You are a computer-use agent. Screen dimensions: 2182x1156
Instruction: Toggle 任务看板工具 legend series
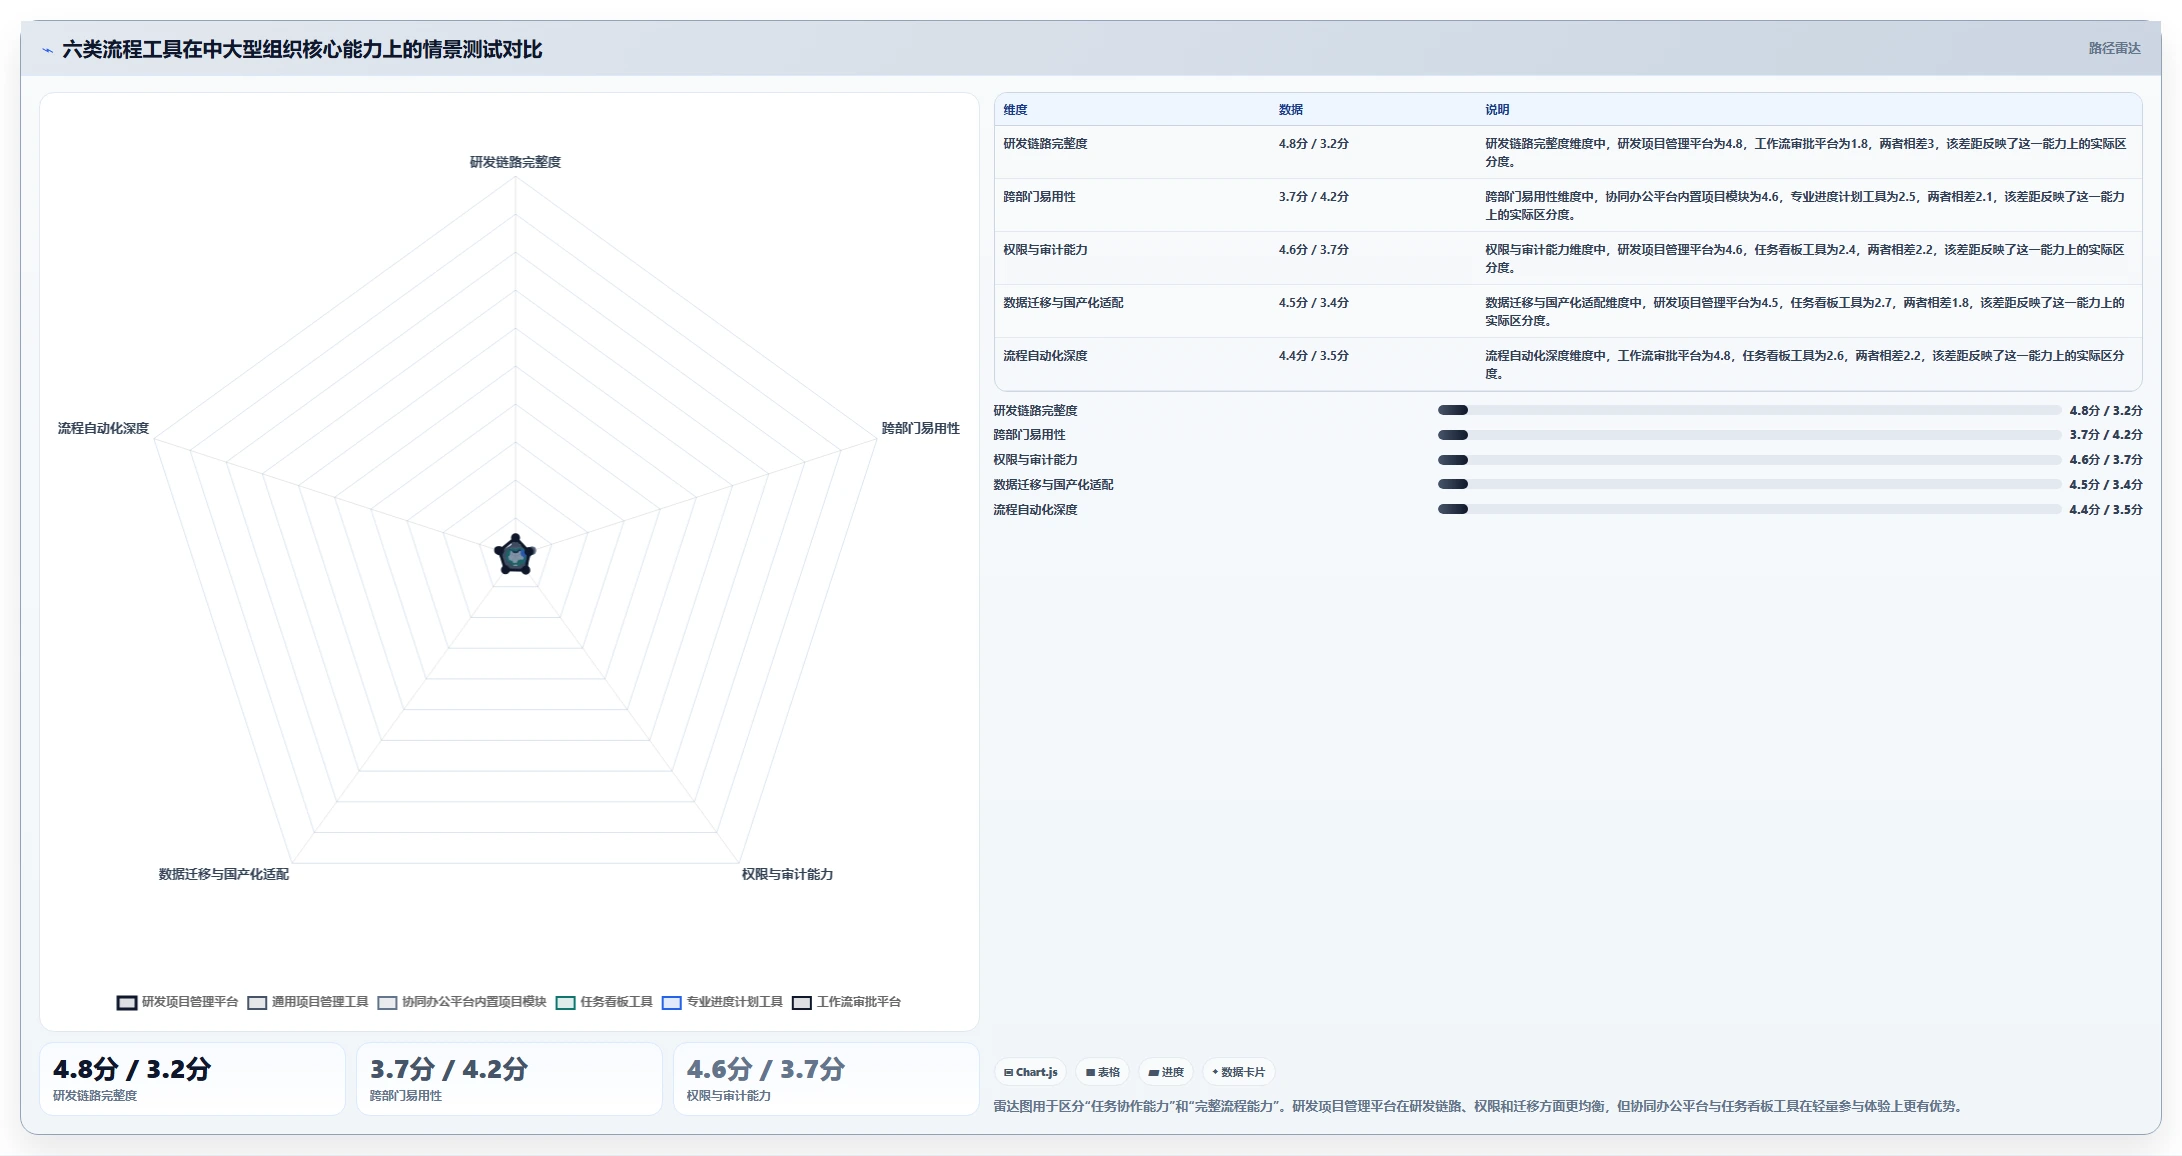[x=604, y=1002]
